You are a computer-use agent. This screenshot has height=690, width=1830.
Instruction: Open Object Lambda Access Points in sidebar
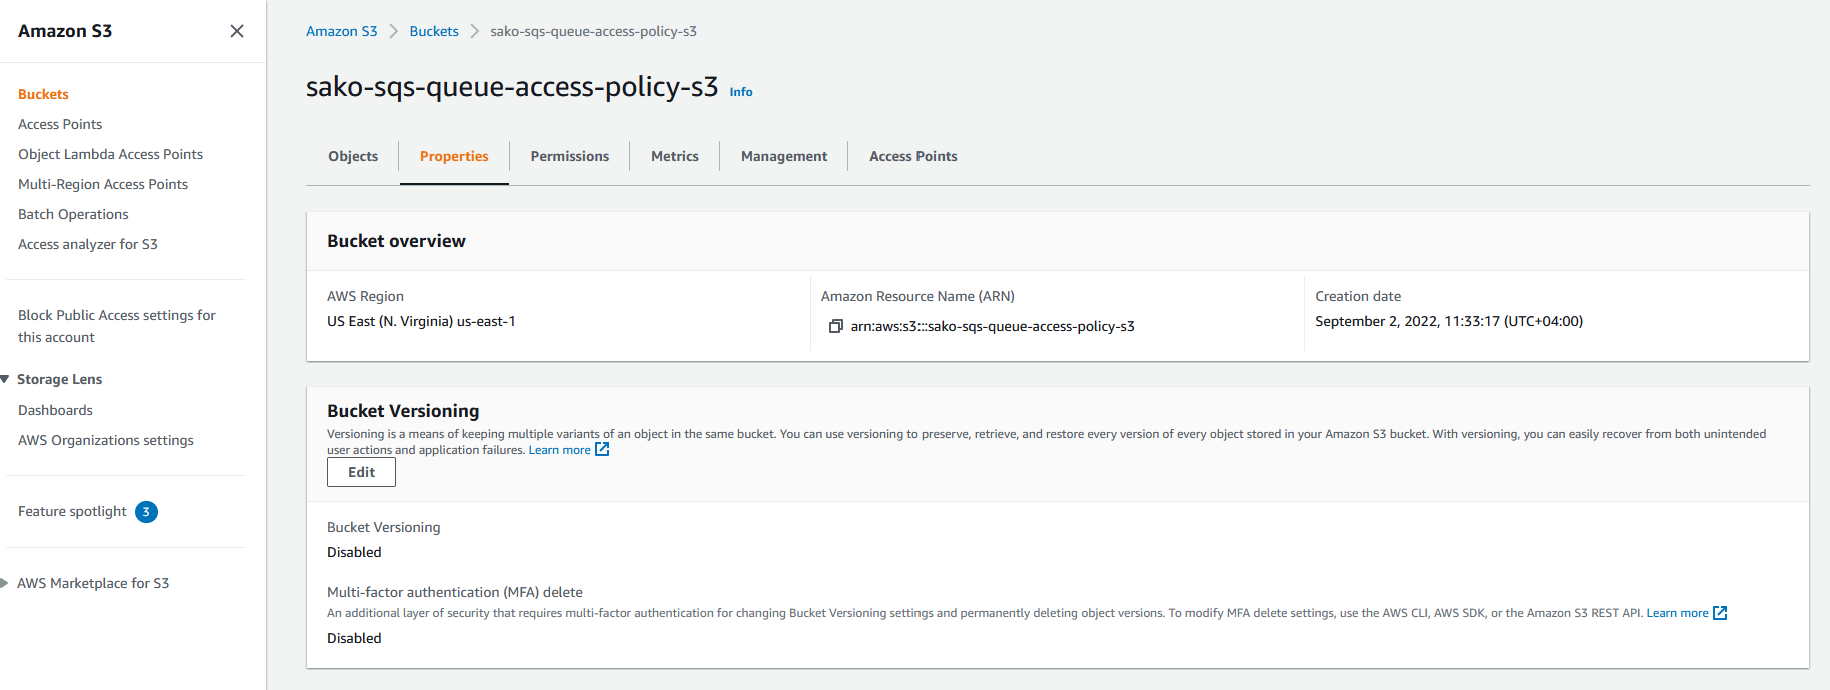(110, 154)
